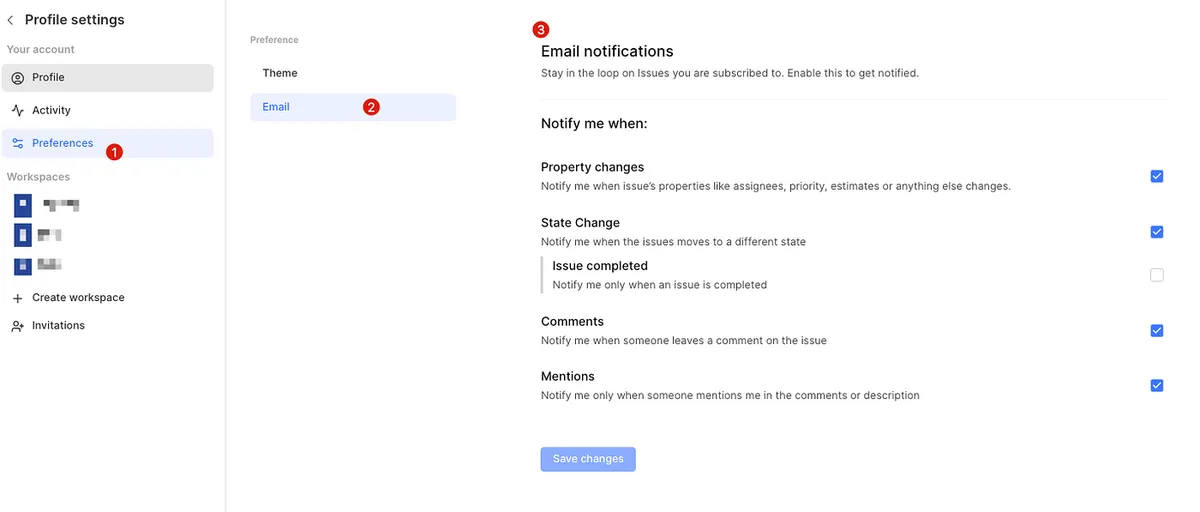This screenshot has width=1200, height=512.
Task: Enable the Issue completed checkbox
Action: pyautogui.click(x=1157, y=275)
